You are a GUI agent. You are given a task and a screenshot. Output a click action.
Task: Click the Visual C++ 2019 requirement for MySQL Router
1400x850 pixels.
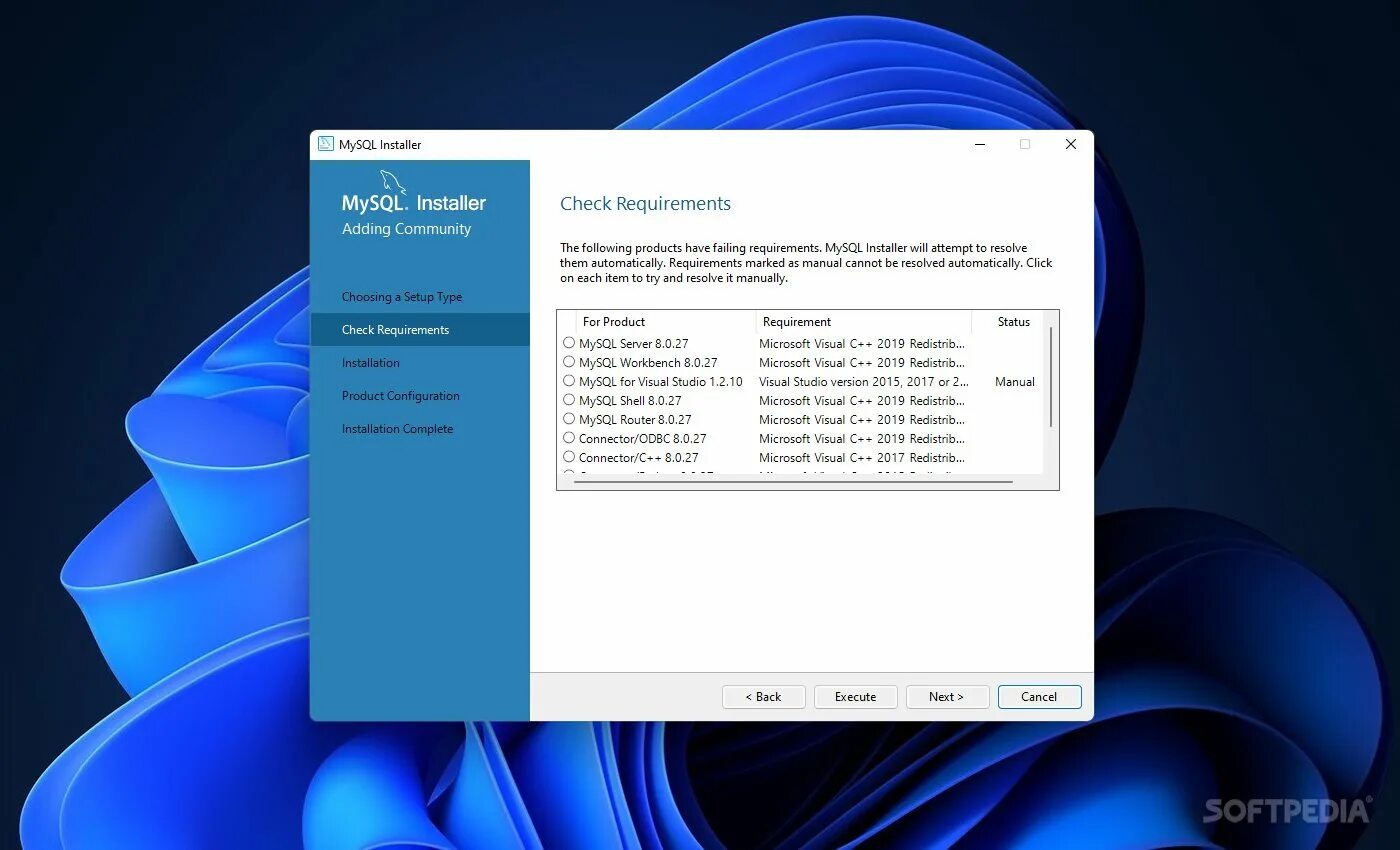coord(862,420)
